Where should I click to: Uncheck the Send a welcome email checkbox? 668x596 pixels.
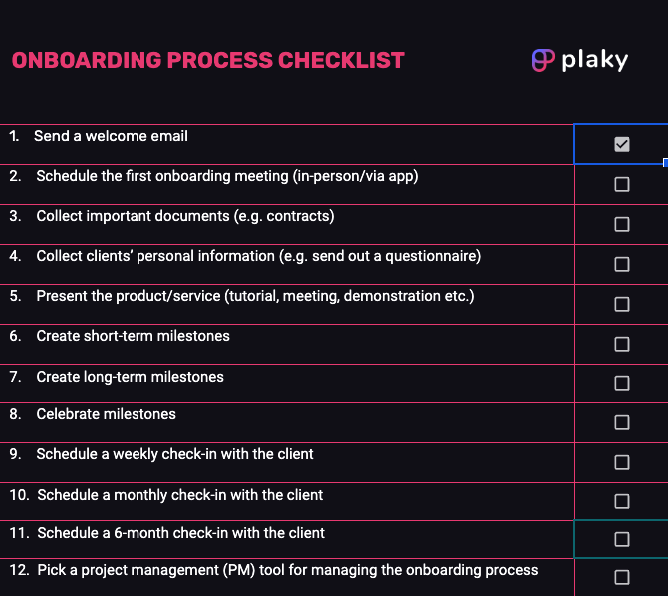(x=622, y=144)
